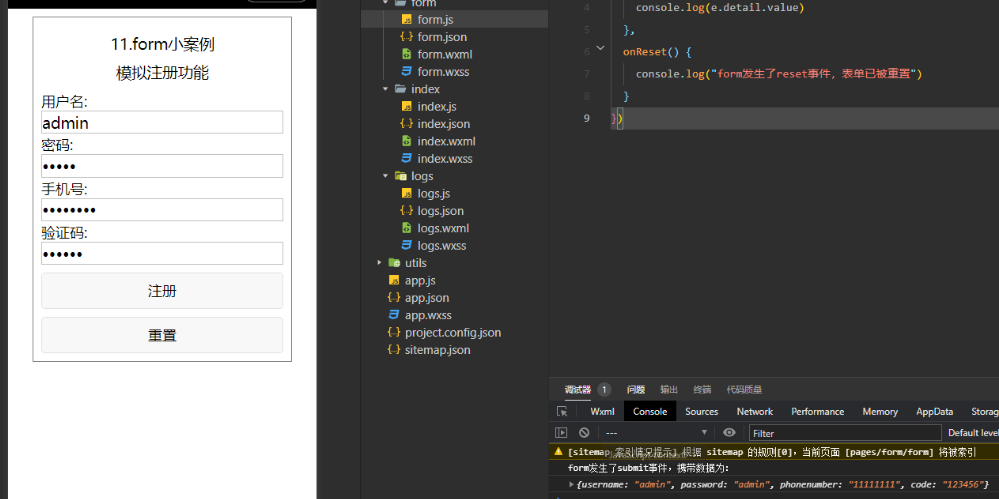The image size is (999, 499).
Task: Click the sitemap warning triangle icon
Action: point(559,452)
